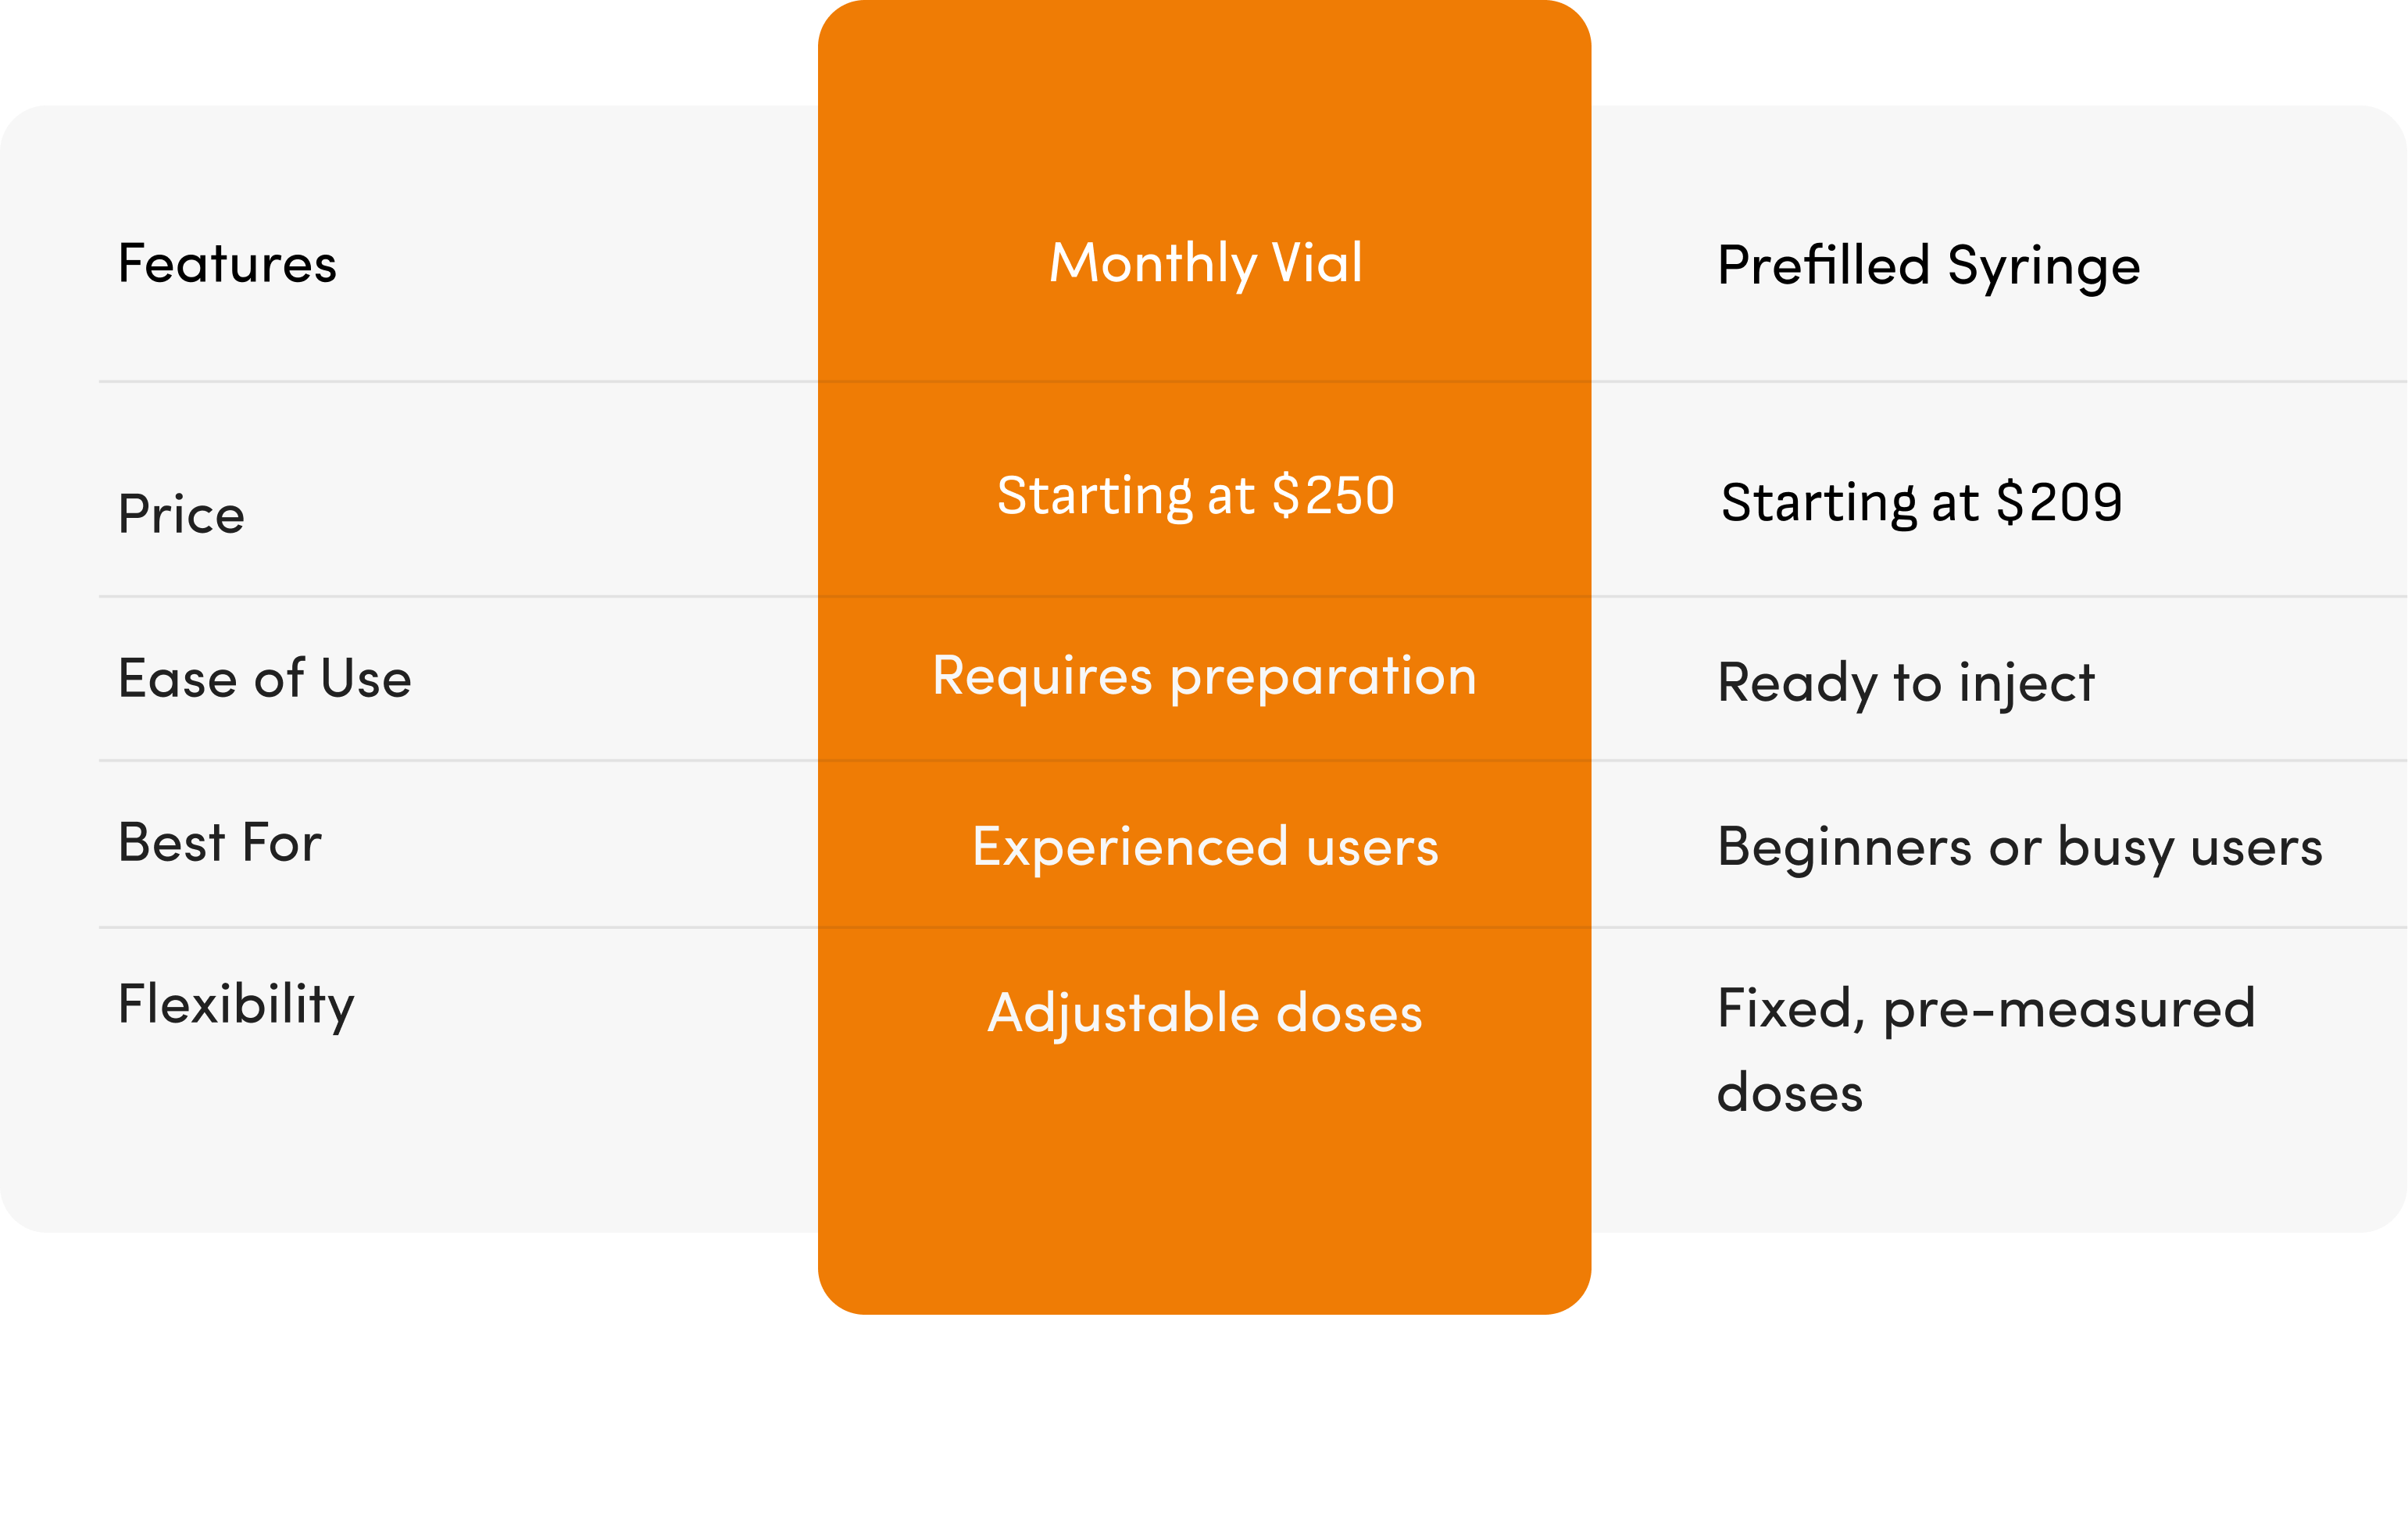This screenshot has height=1528, width=2408.
Task: Select the Prefilled Syringe column header
Action: point(1929,266)
